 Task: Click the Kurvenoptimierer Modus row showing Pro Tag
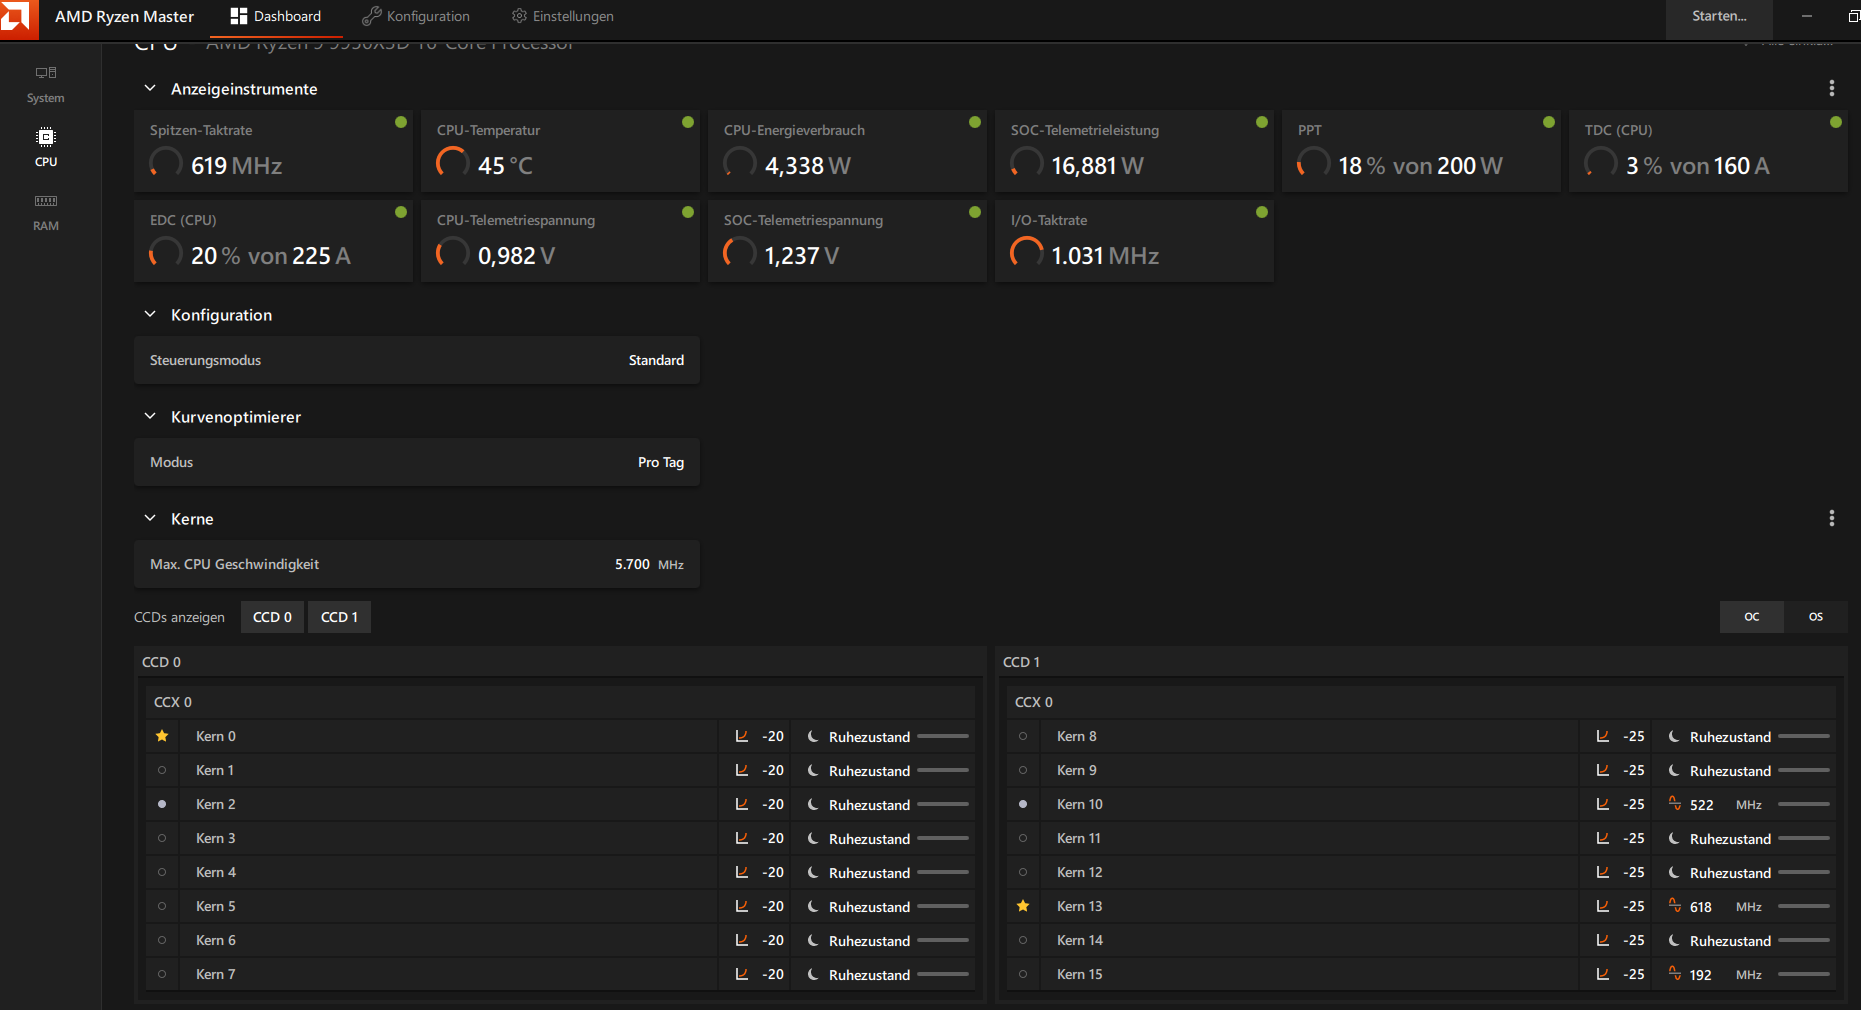coord(417,462)
